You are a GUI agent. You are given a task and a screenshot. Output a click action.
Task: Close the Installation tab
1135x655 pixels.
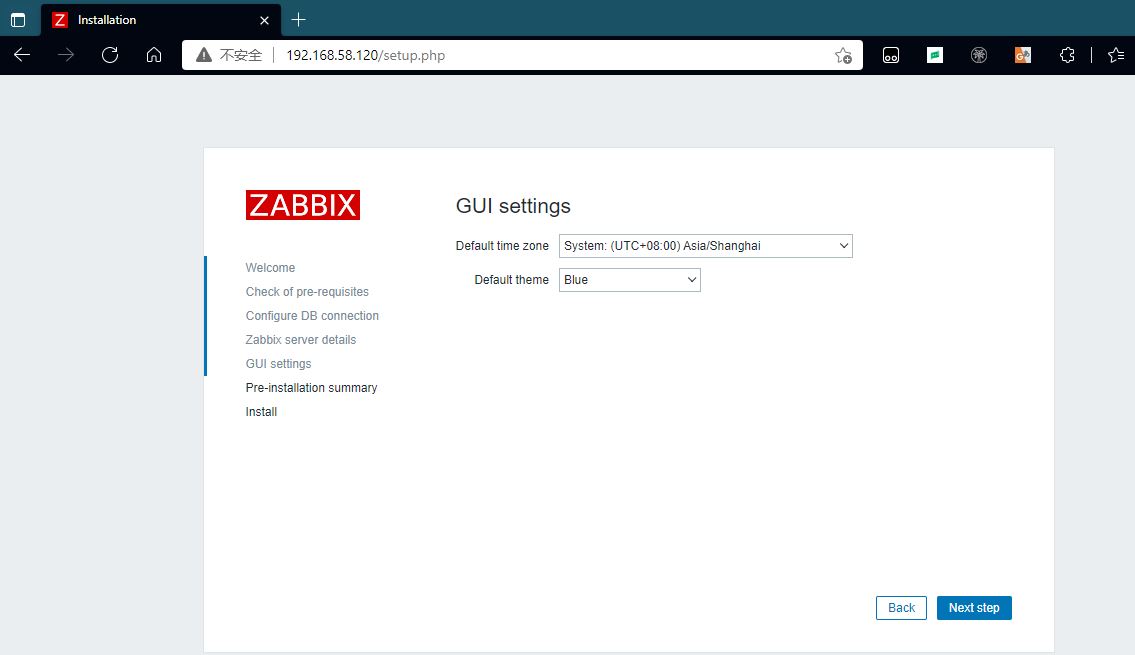pos(264,20)
